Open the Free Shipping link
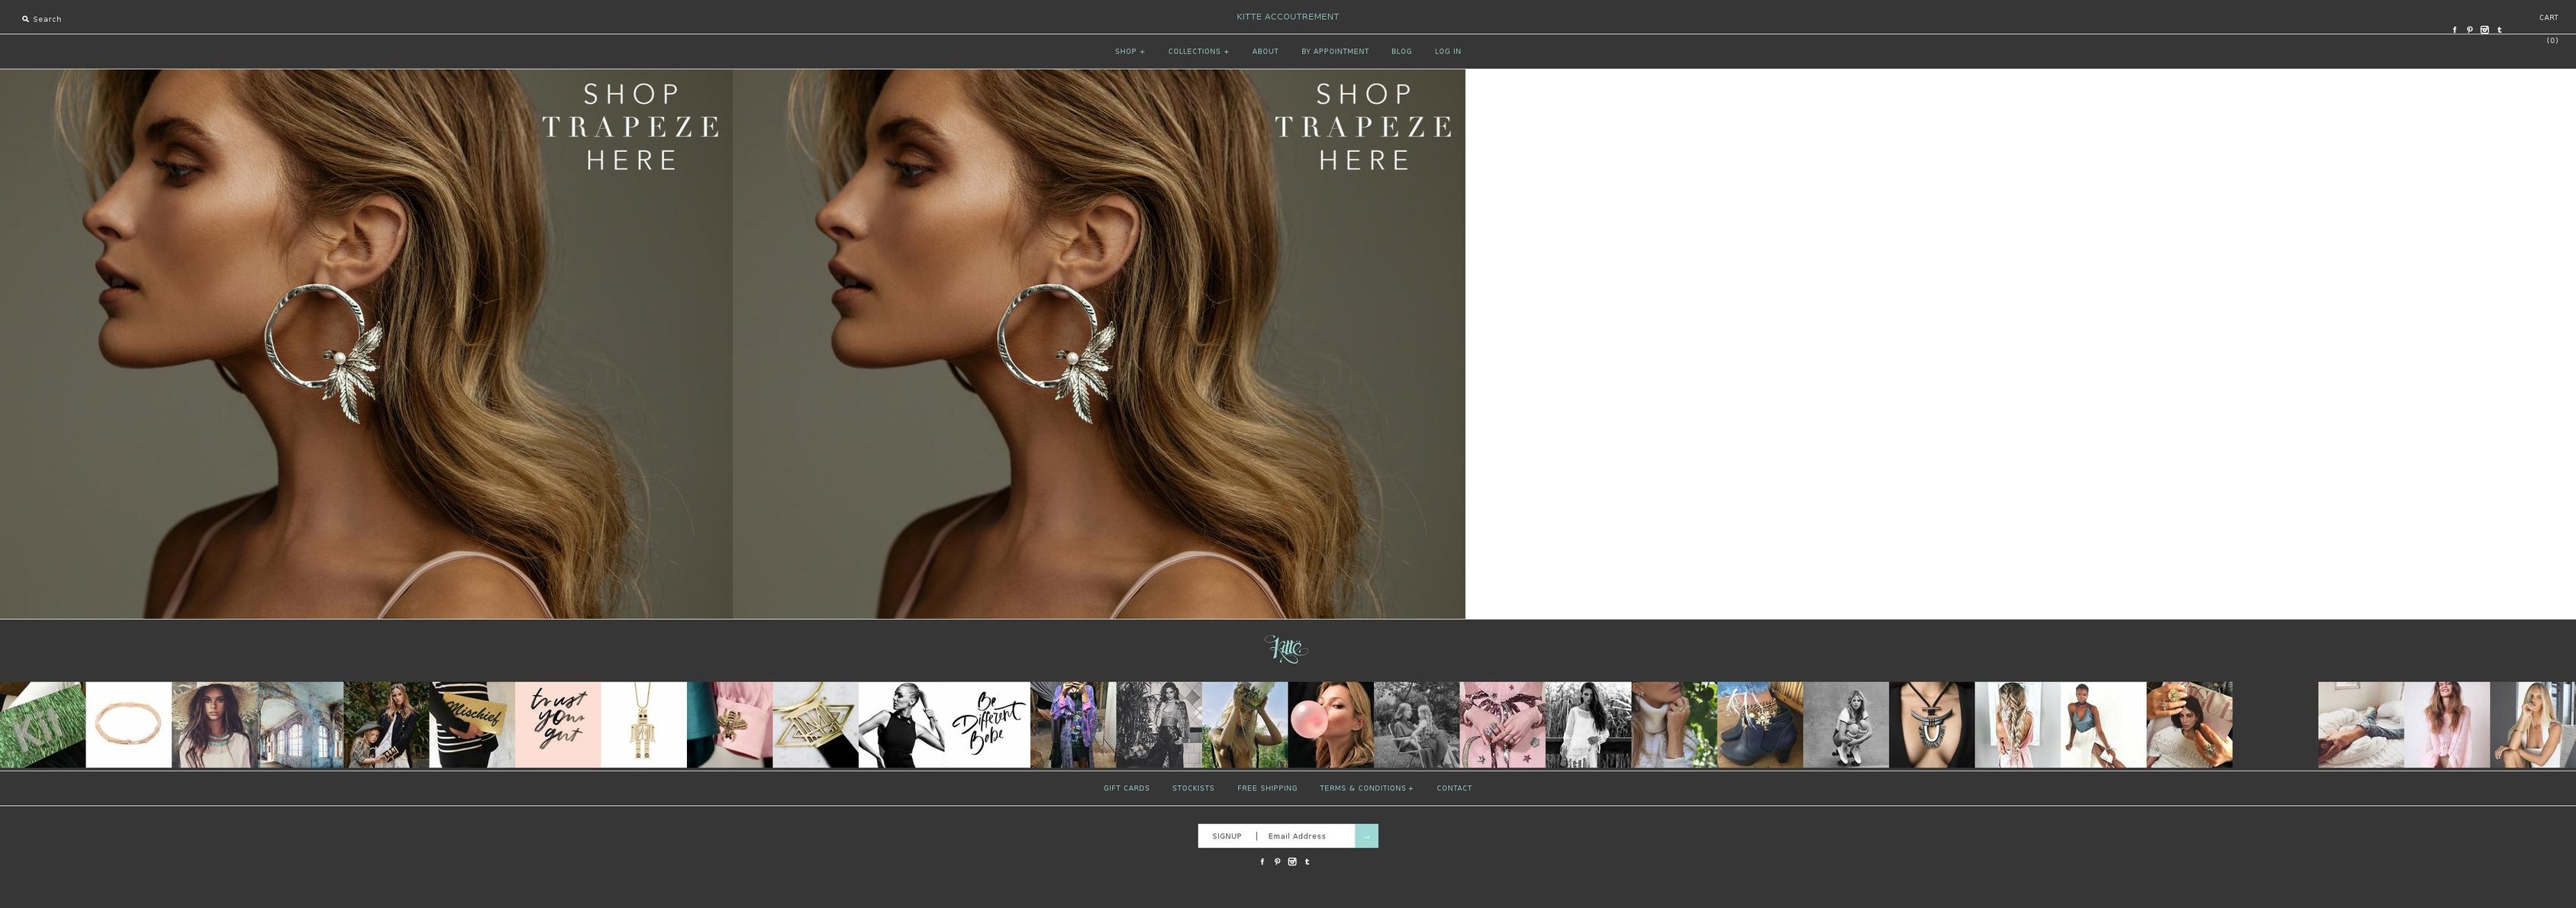Screen dimensions: 2576x908 point(1267,788)
